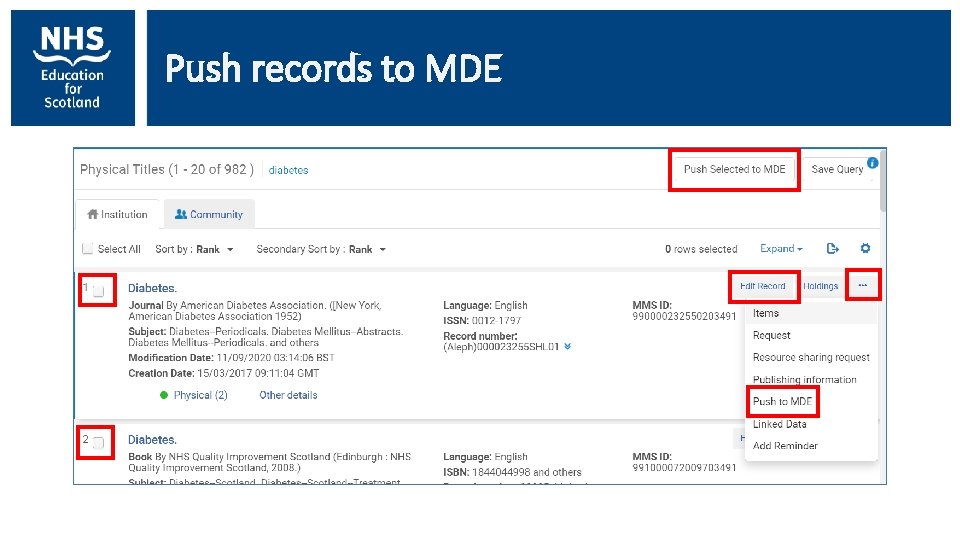Open the table settings gear icon
The height and width of the screenshot is (540, 960).
(x=865, y=249)
